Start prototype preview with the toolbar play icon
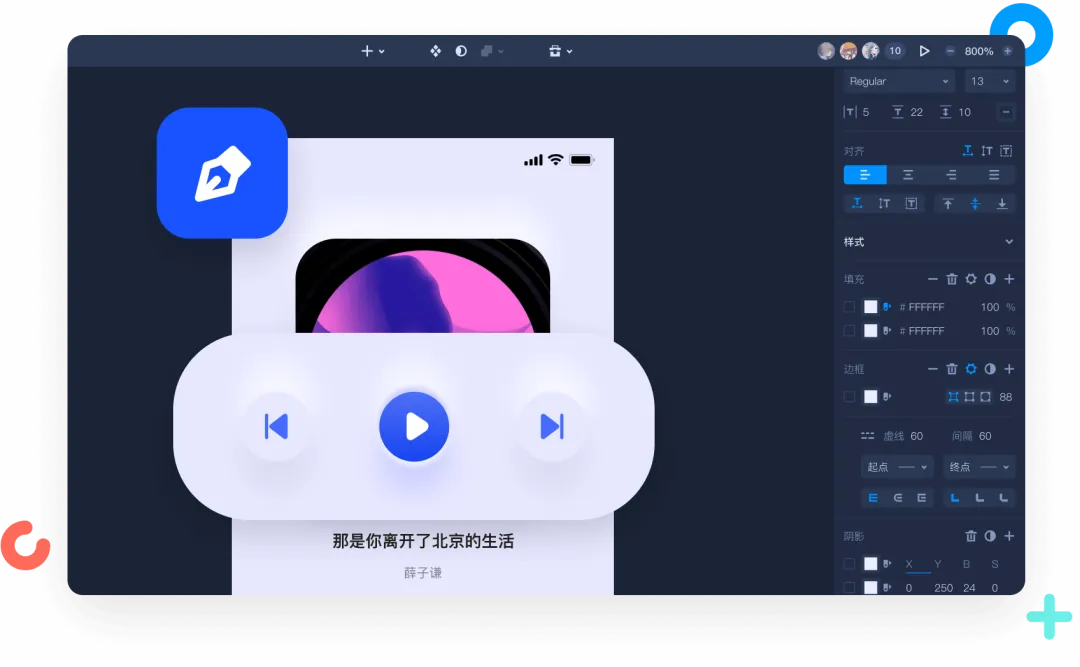This screenshot has width=1080, height=667. pyautogui.click(x=924, y=51)
